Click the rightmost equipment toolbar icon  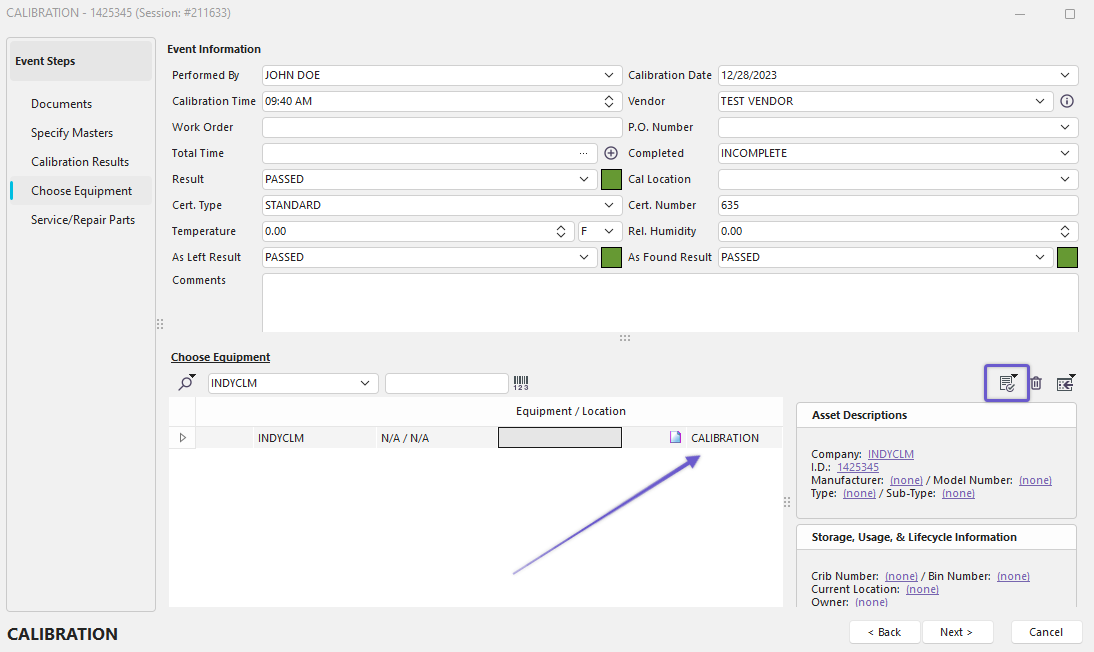point(1065,383)
